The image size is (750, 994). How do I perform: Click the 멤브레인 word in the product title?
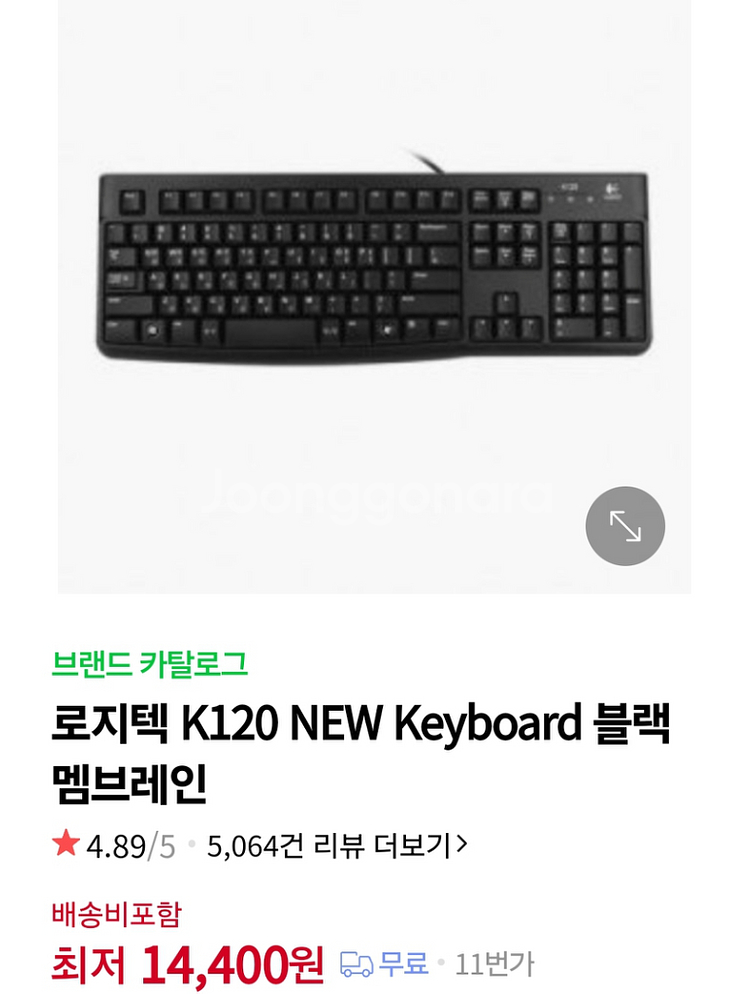(x=129, y=784)
